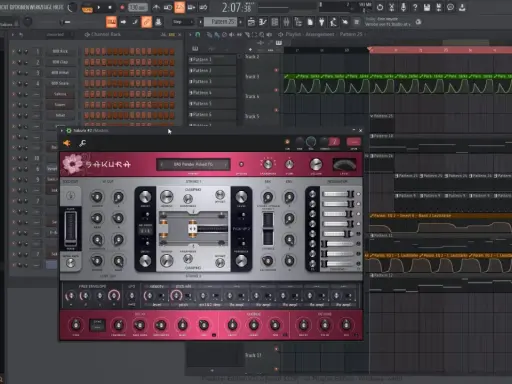Select previous Sakura preset arrow
This screenshot has width=512, height=384.
point(161,164)
